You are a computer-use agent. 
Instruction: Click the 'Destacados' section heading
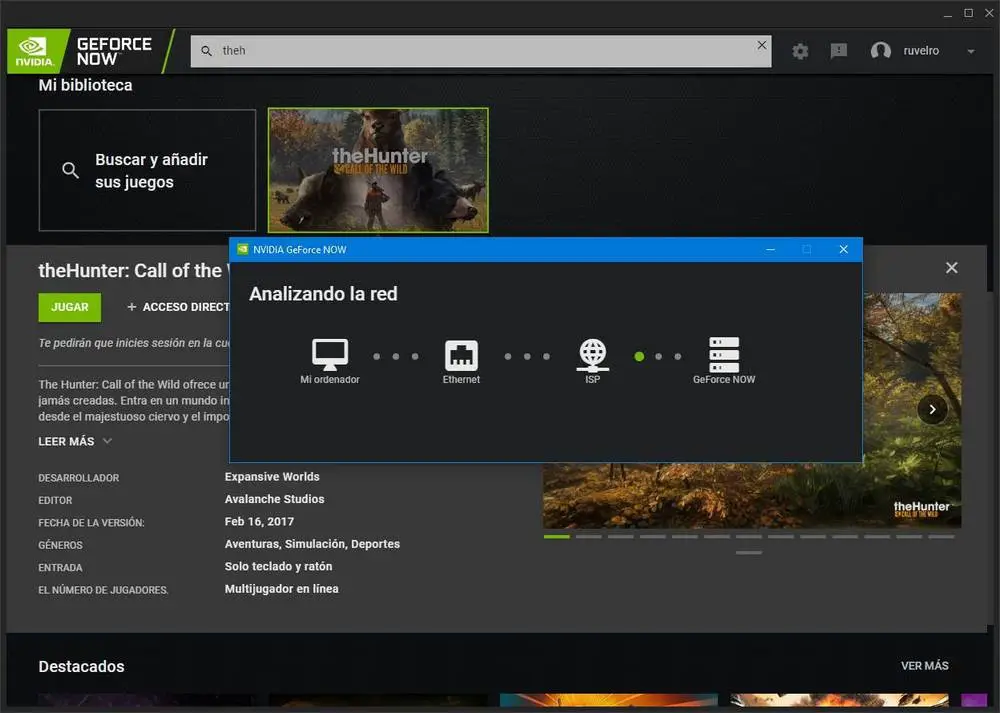(82, 666)
